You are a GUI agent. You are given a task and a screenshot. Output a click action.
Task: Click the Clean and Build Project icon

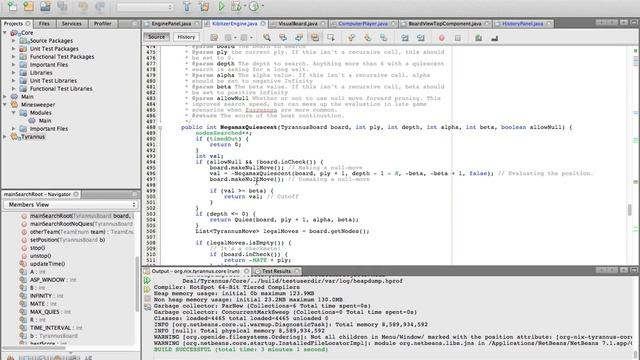point(204,6)
